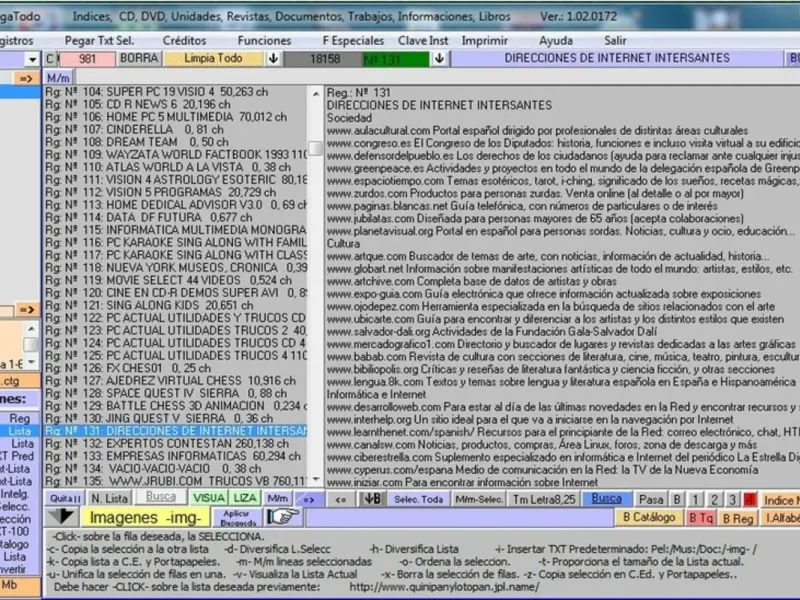Click the record list scrollbar up arrow
Screen dimensions: 800x600
(x=316, y=93)
